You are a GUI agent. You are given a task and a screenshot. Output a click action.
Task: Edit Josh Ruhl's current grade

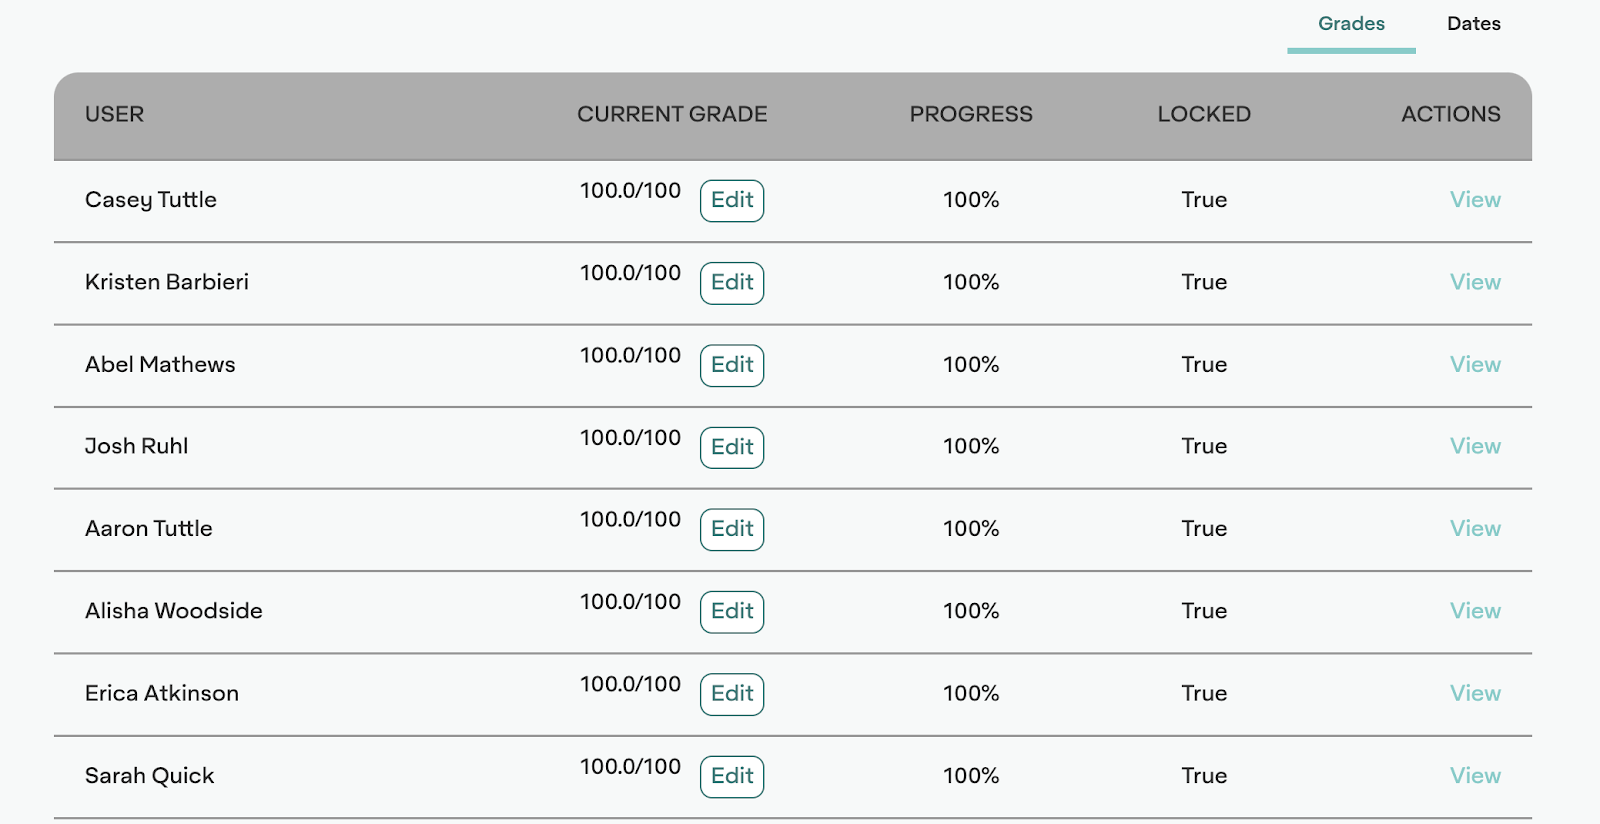click(x=732, y=447)
